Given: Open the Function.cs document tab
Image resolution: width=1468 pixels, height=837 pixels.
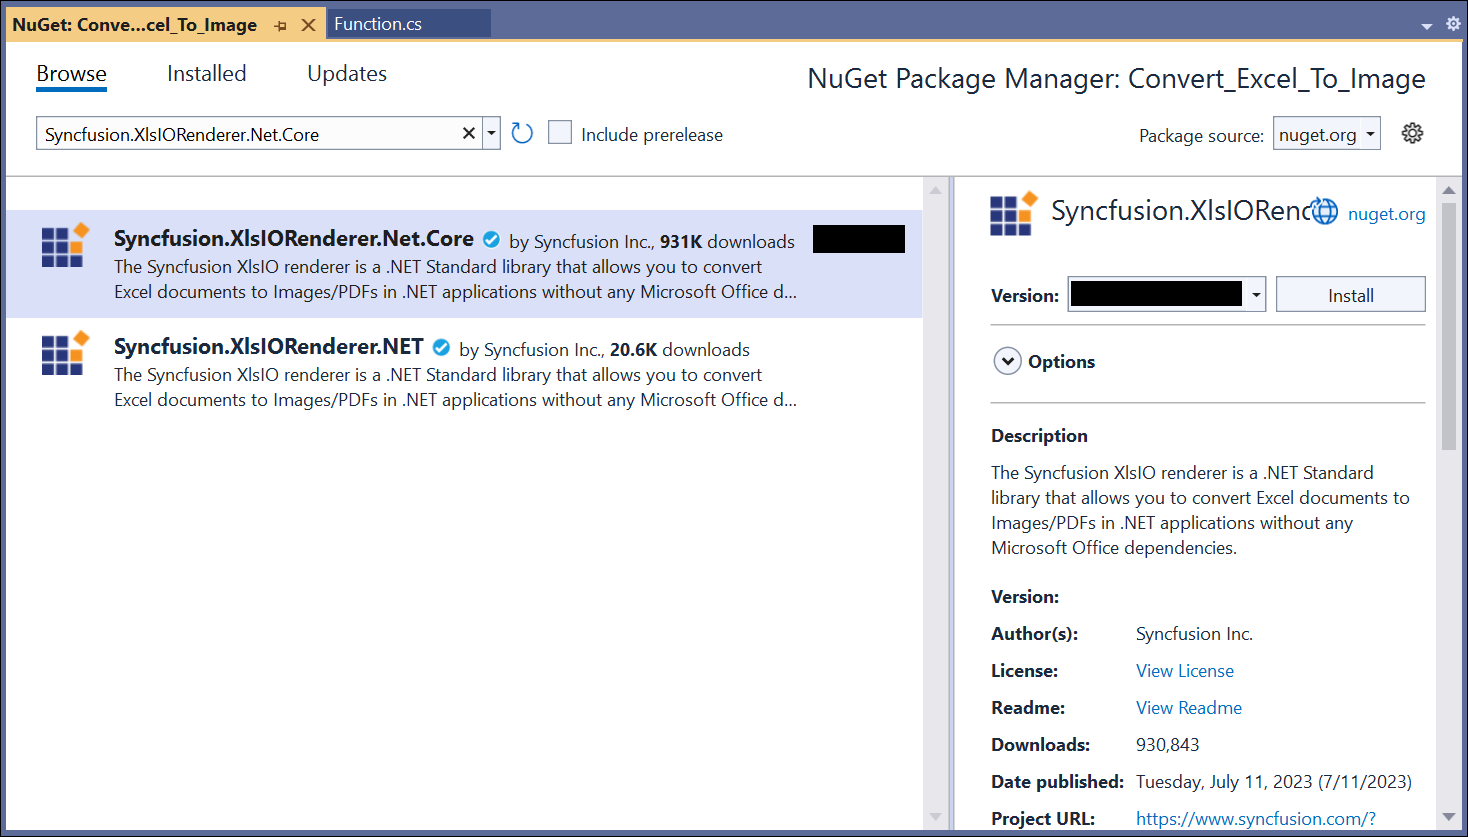Looking at the screenshot, I should (x=378, y=24).
